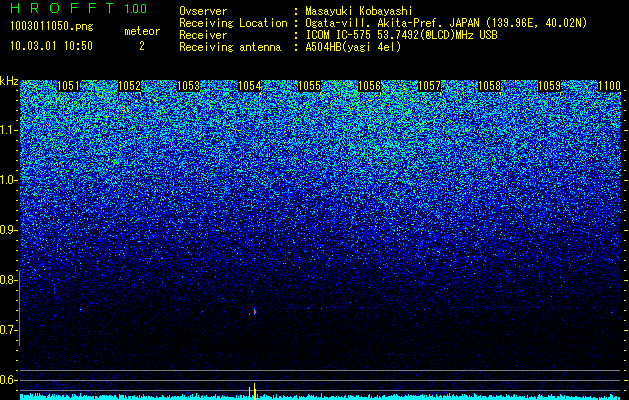The image size is (629, 400).
Task: Click the 0.6 kHz axis label
Action: (9, 380)
